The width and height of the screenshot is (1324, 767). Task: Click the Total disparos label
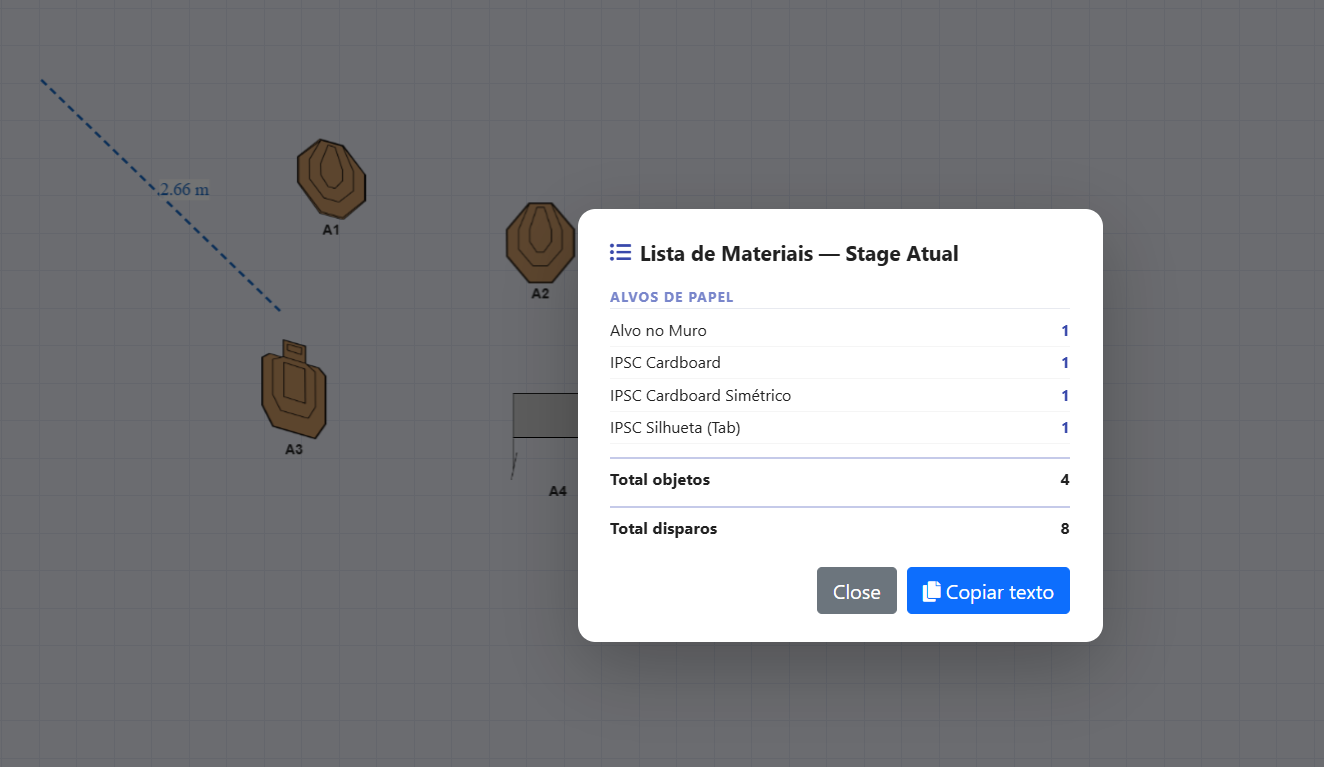pyautogui.click(x=663, y=529)
